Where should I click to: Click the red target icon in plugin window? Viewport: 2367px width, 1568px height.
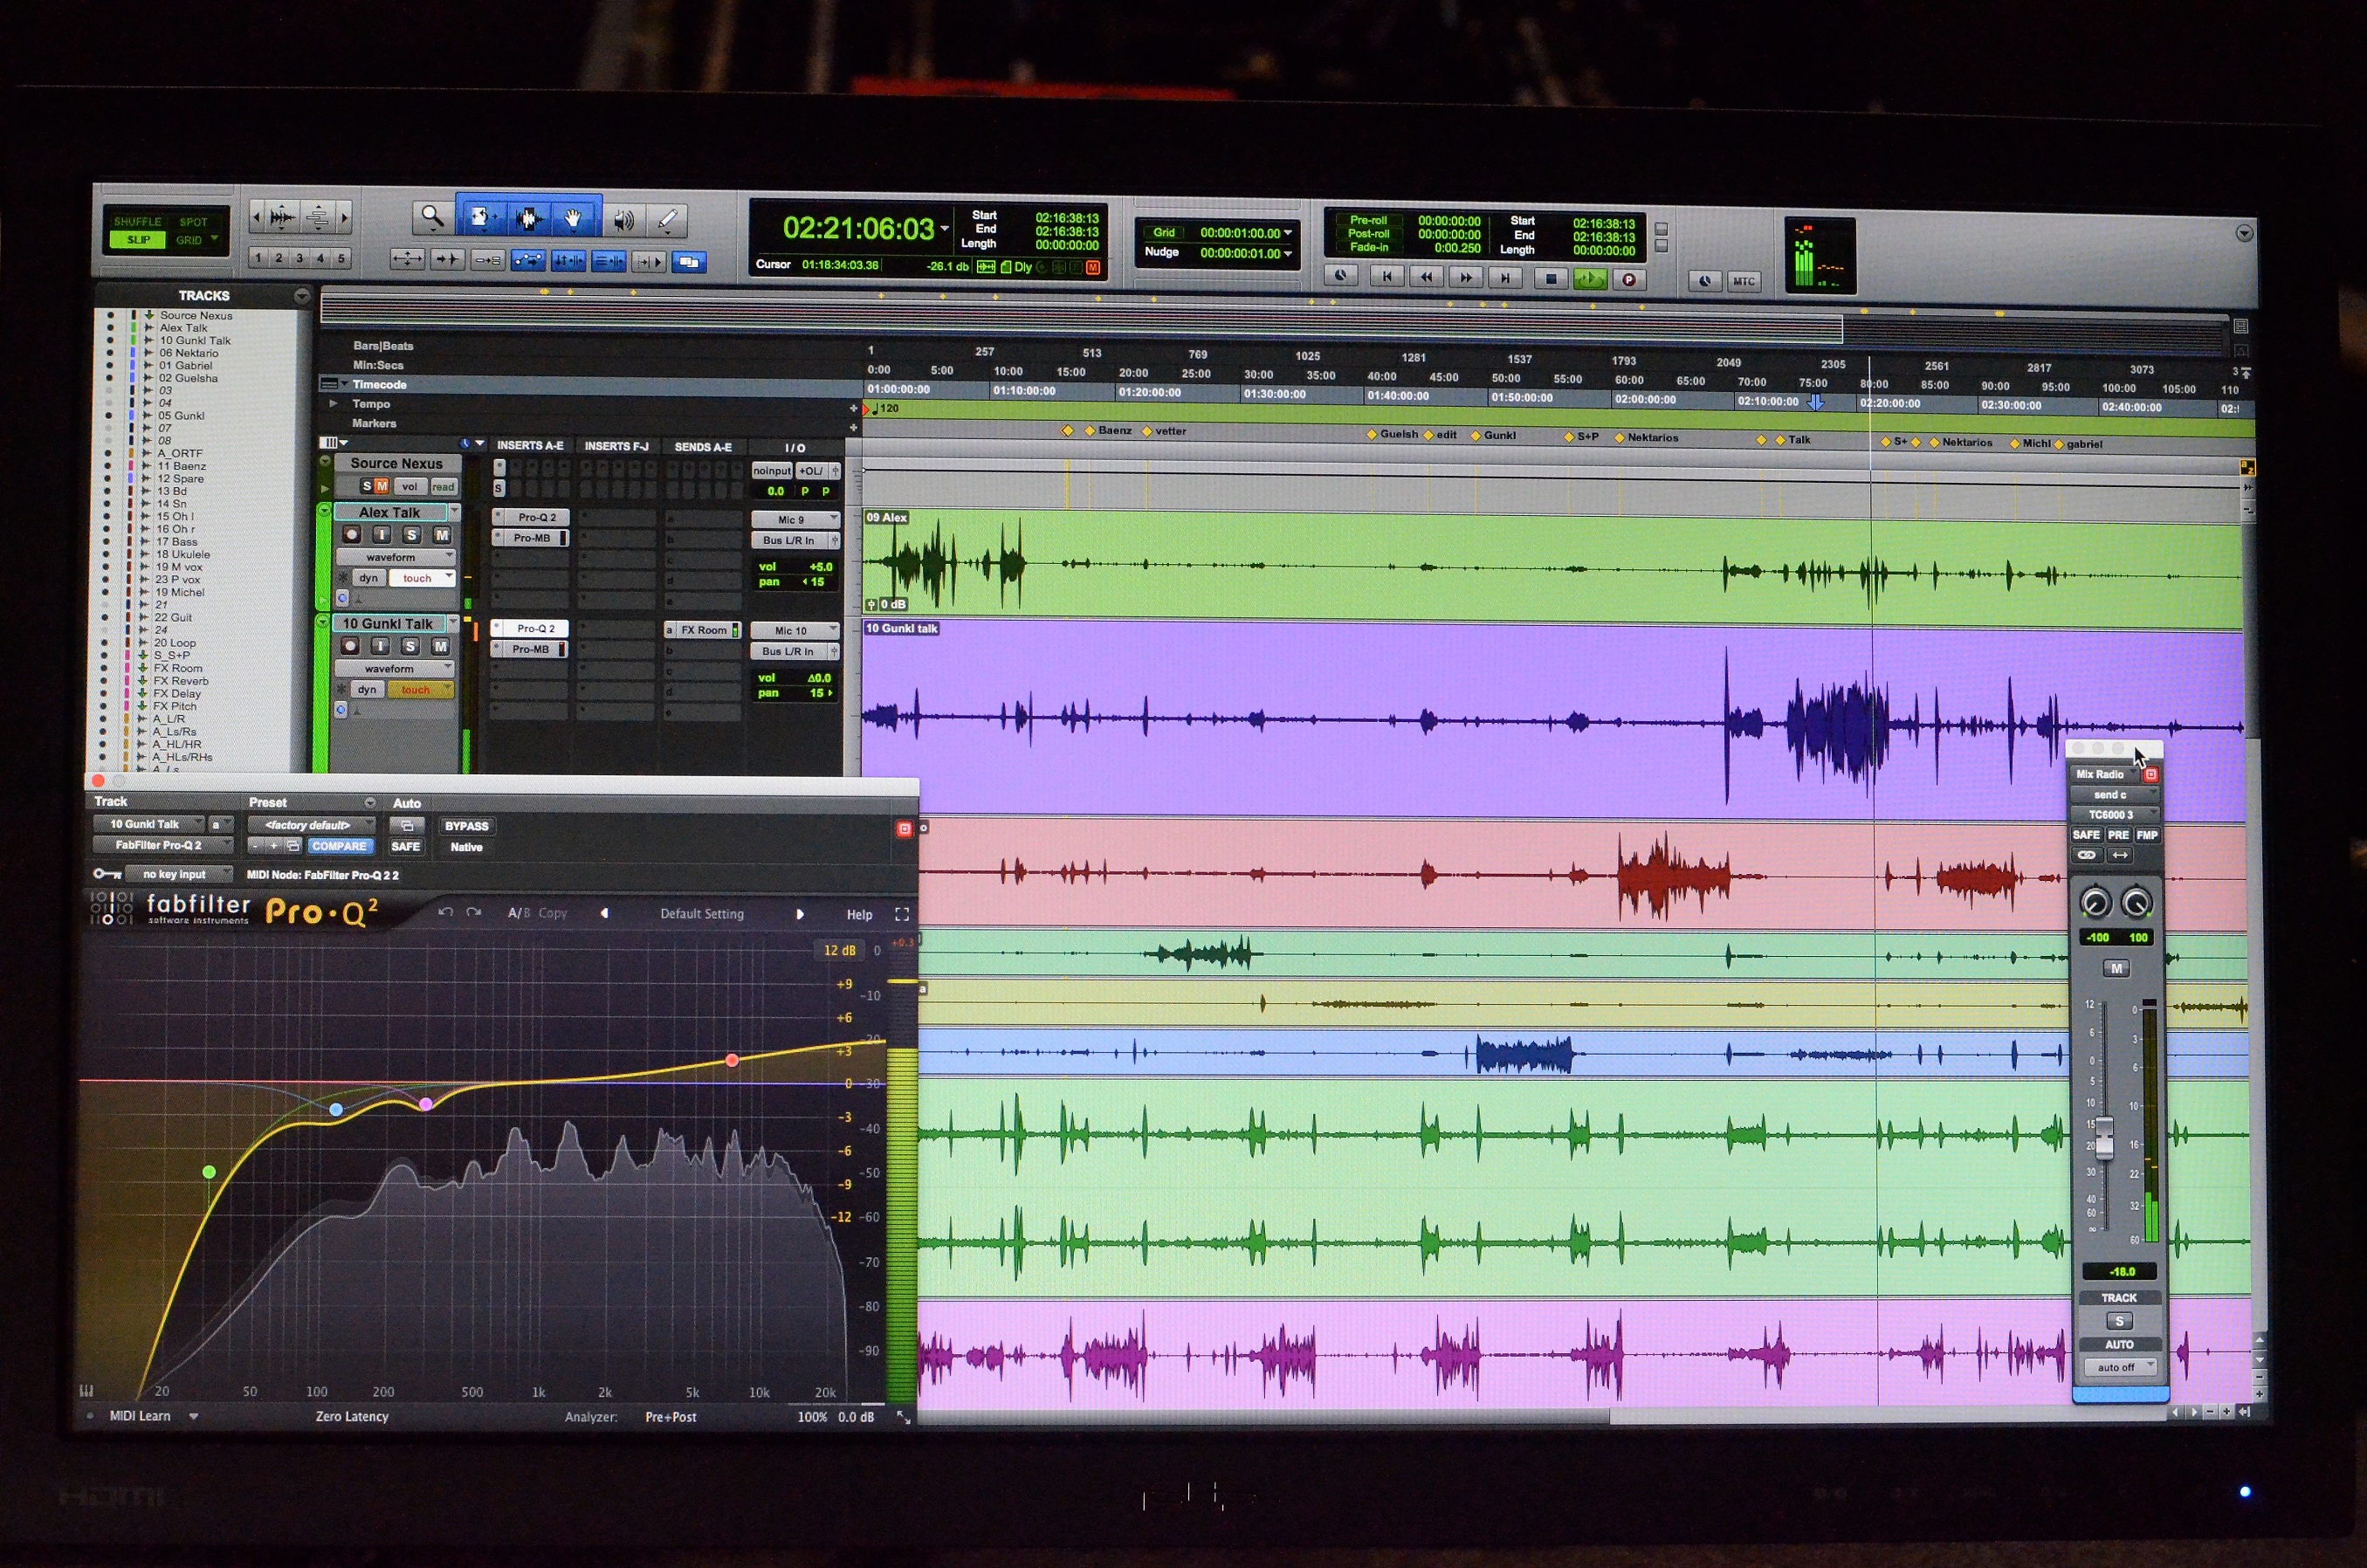click(904, 828)
